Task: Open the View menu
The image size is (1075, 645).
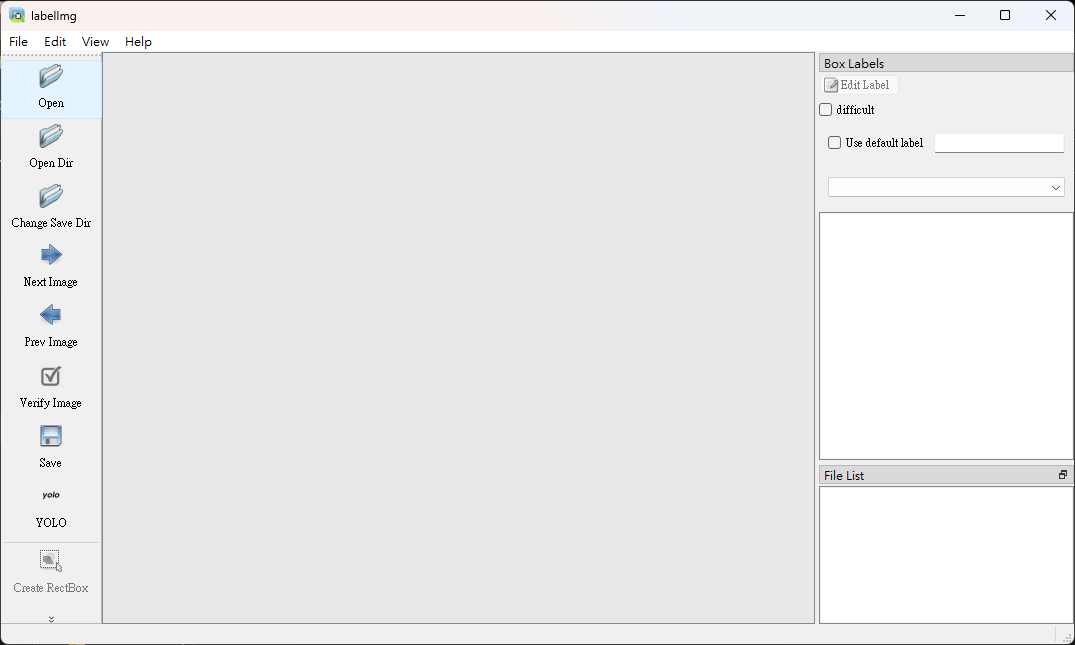Action: [x=96, y=42]
